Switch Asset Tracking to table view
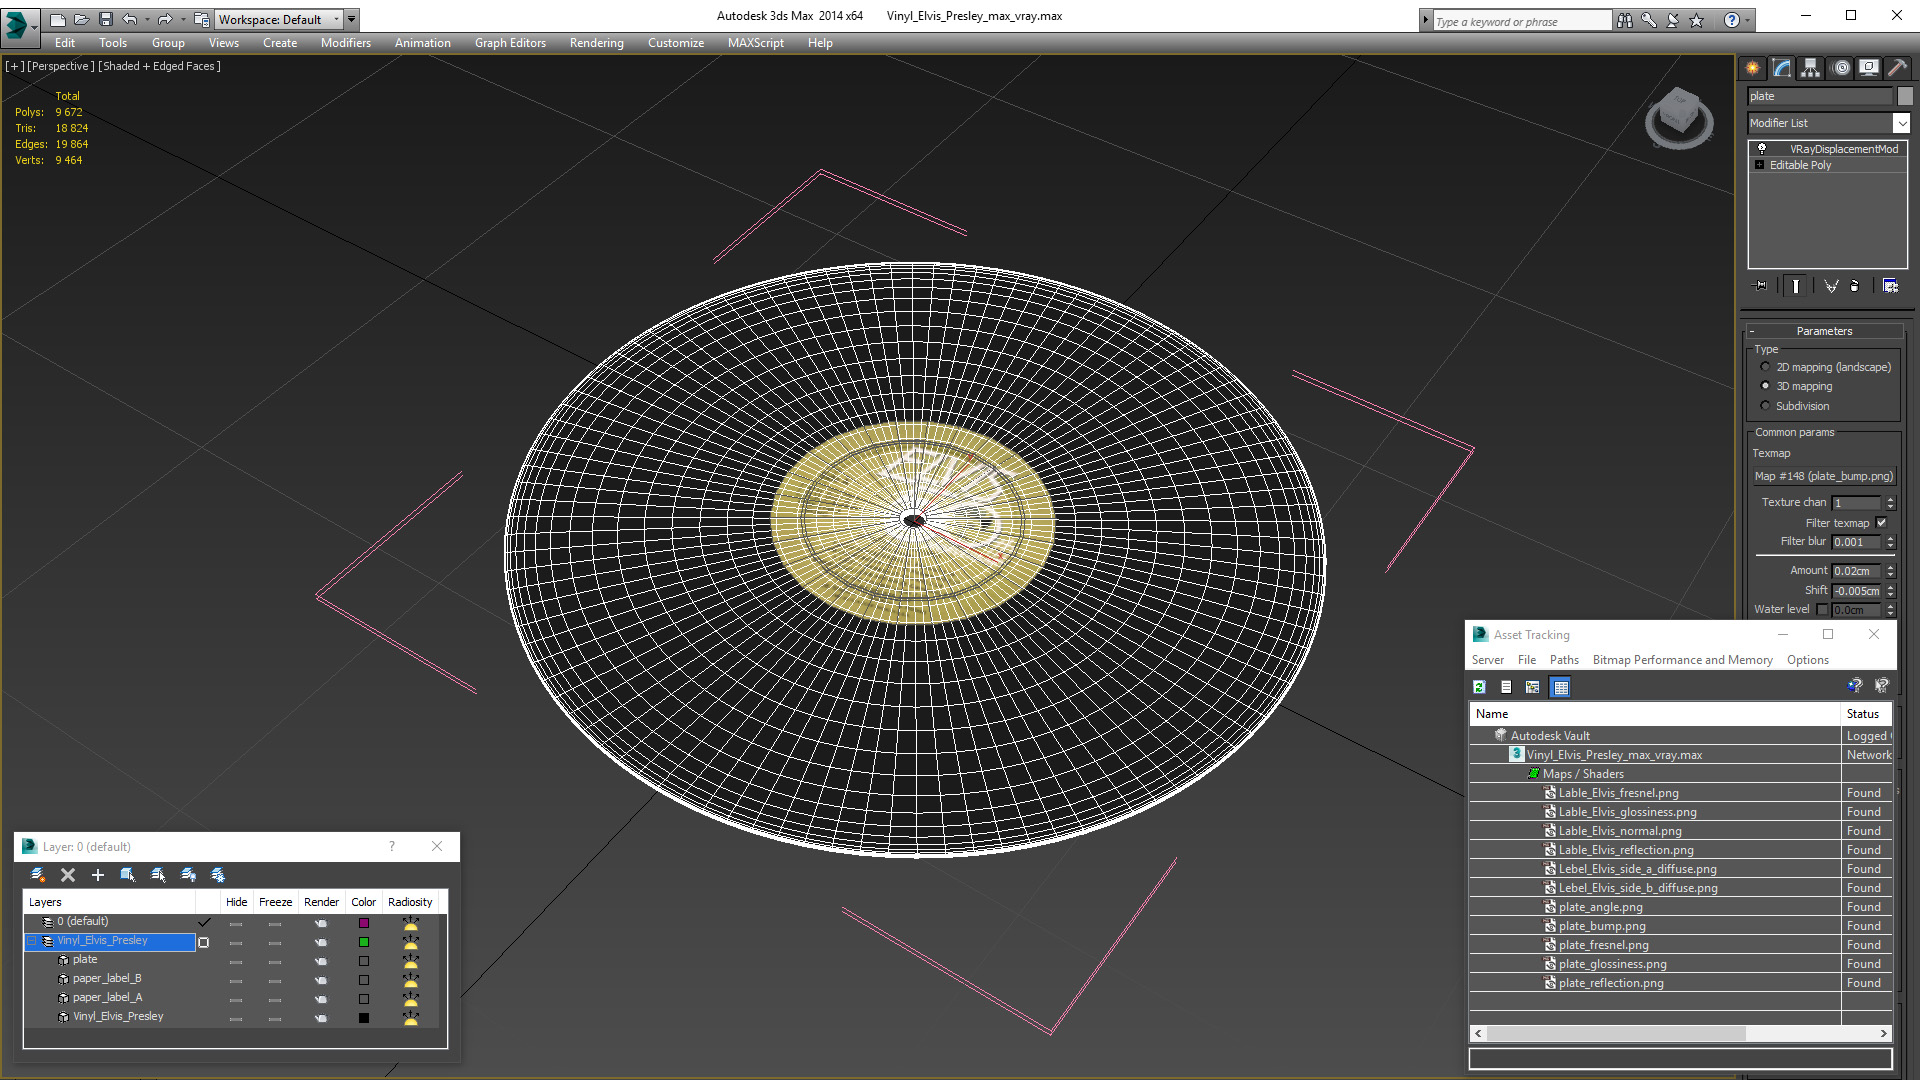1920x1080 pixels. [x=1560, y=687]
